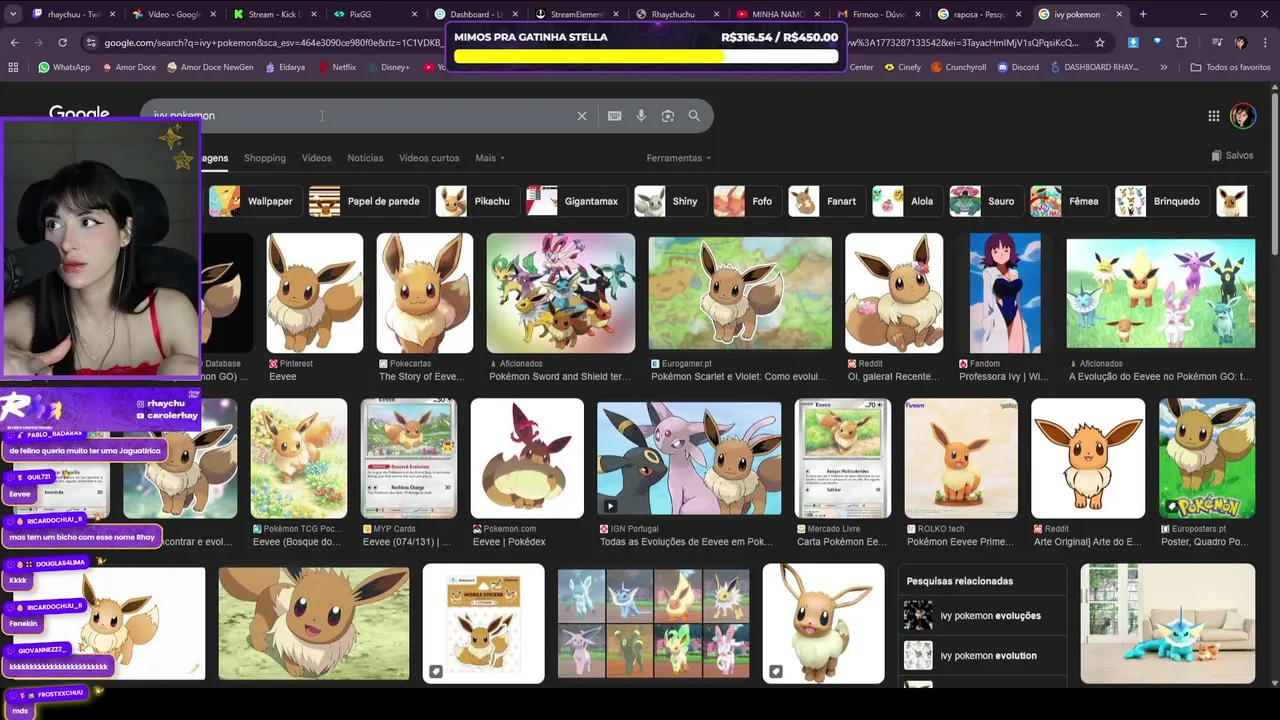
Task: Open the Eldarya bookmark
Action: point(284,67)
